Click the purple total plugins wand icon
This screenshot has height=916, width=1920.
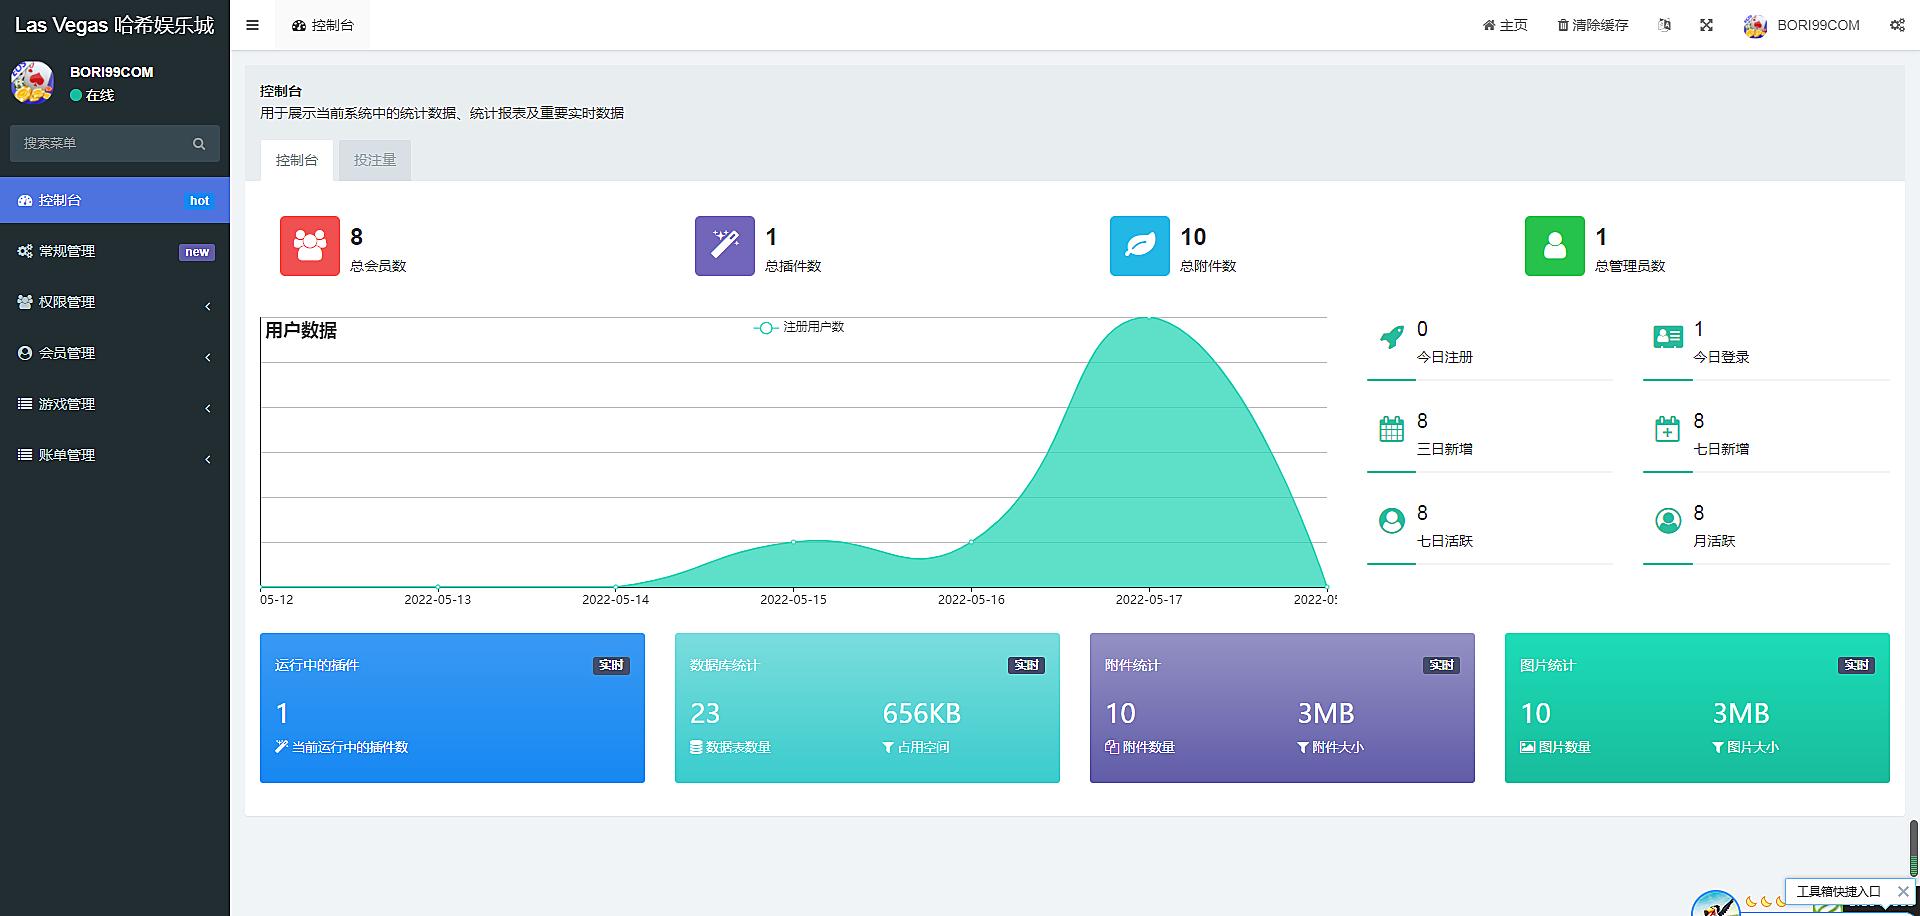pos(724,246)
